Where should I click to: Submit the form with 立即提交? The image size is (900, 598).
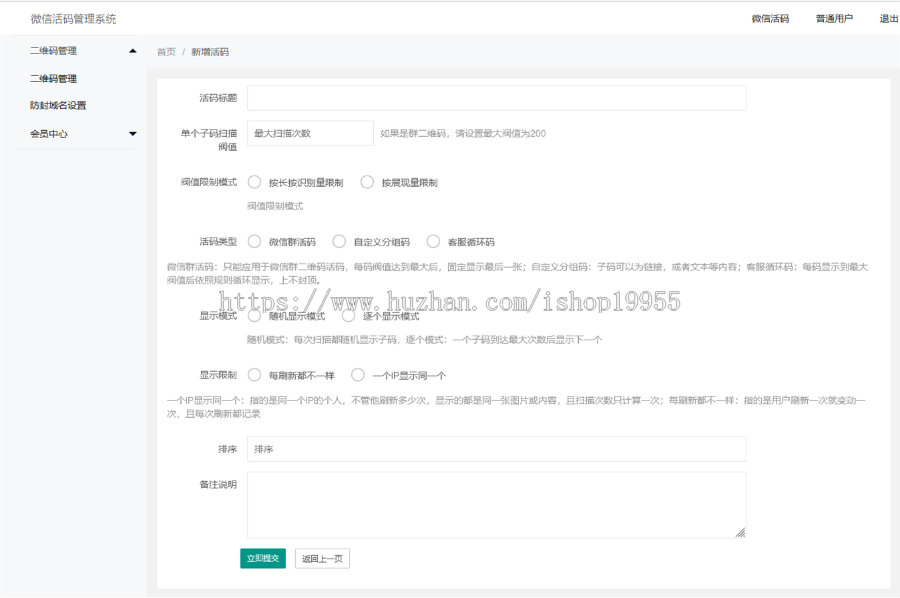coord(263,558)
